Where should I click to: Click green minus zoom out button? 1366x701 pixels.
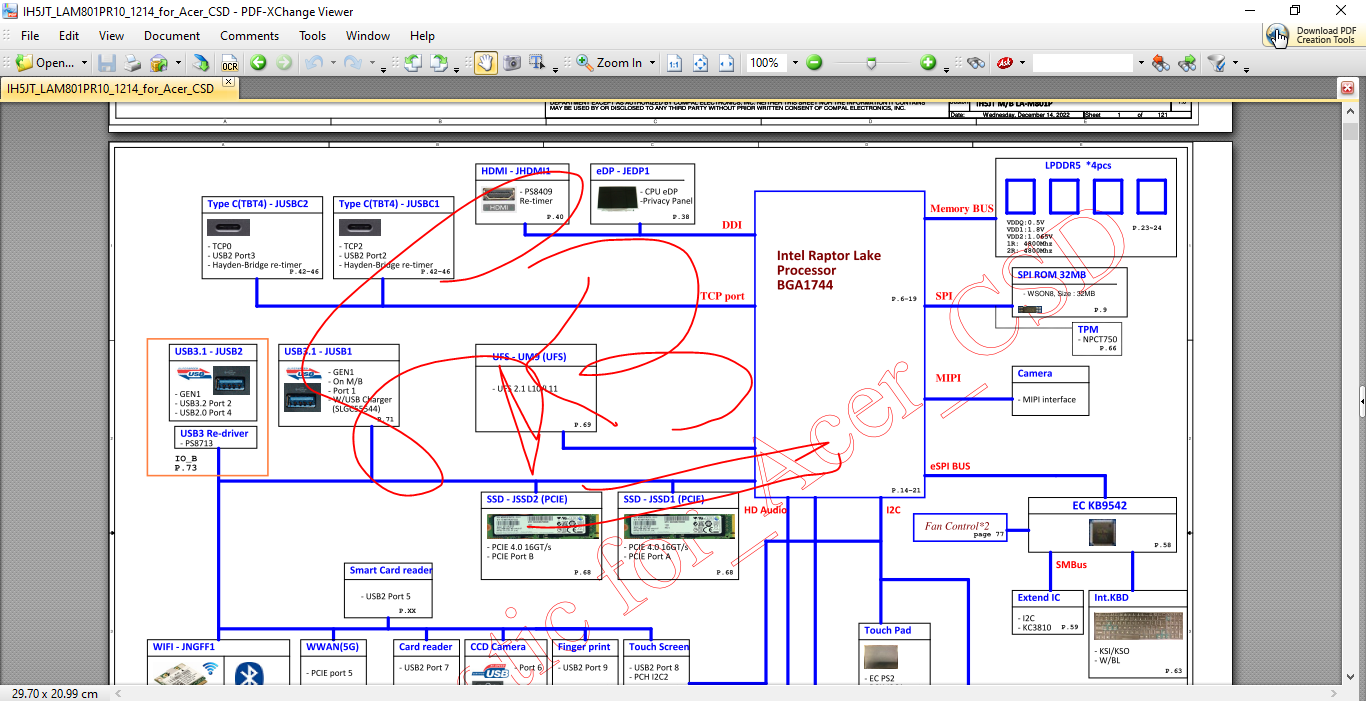point(814,62)
